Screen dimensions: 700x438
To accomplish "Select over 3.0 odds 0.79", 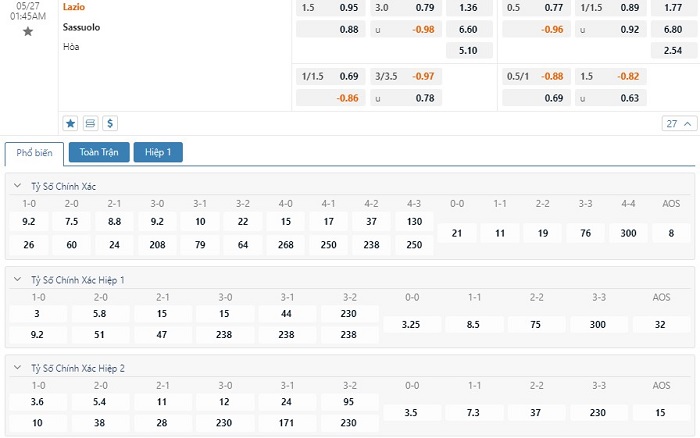I will [406, 8].
